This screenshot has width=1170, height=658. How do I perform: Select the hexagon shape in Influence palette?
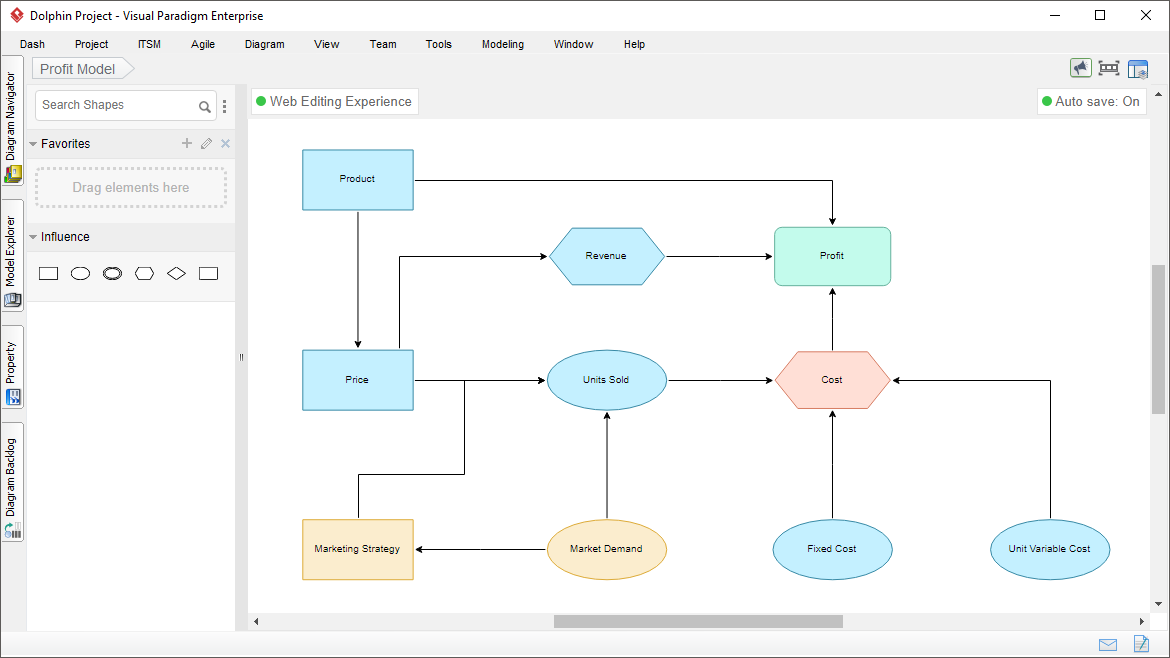pos(145,274)
